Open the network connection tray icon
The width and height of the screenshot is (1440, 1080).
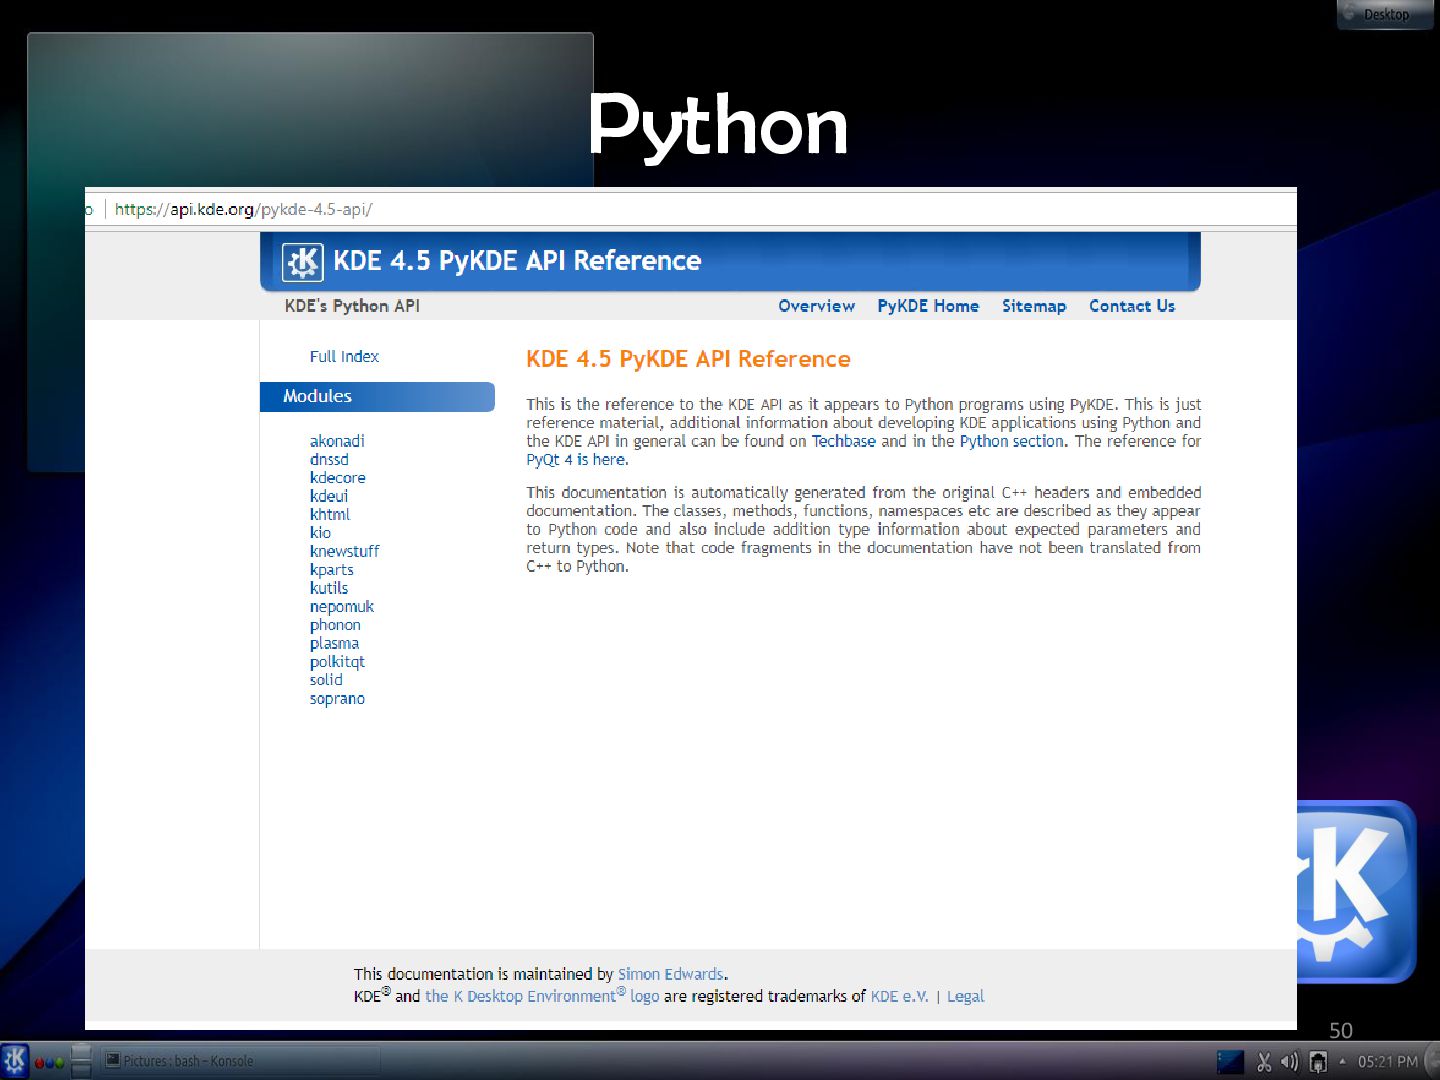pos(1318,1061)
